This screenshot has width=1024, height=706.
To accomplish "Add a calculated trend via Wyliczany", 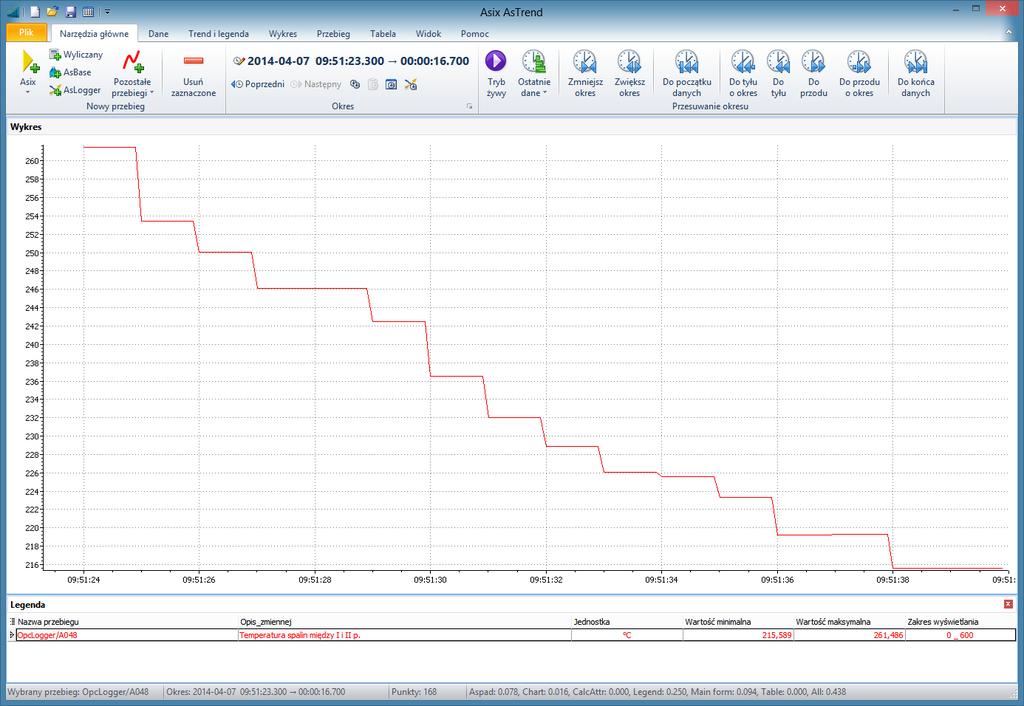I will tap(76, 54).
